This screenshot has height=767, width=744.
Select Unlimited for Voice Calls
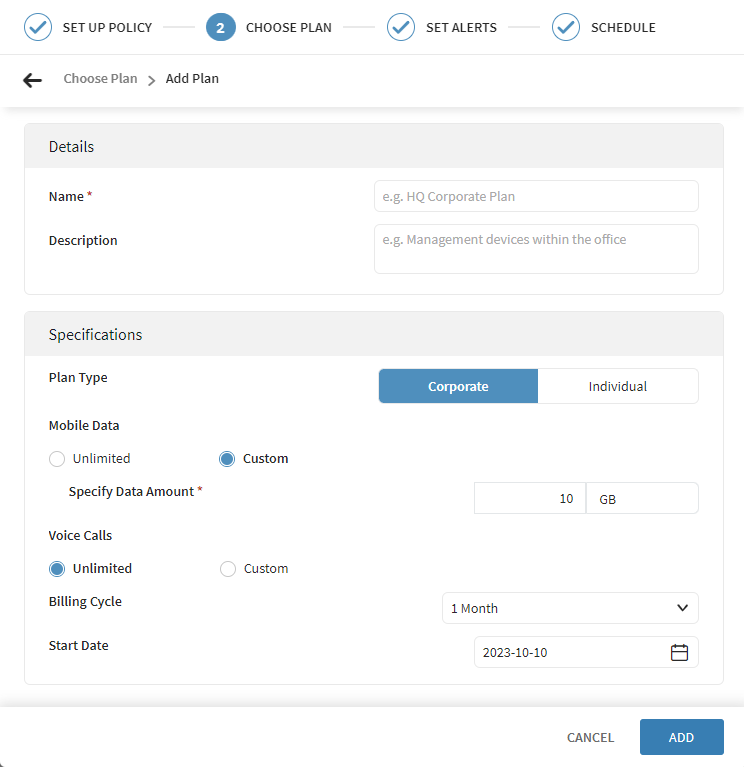coord(58,569)
